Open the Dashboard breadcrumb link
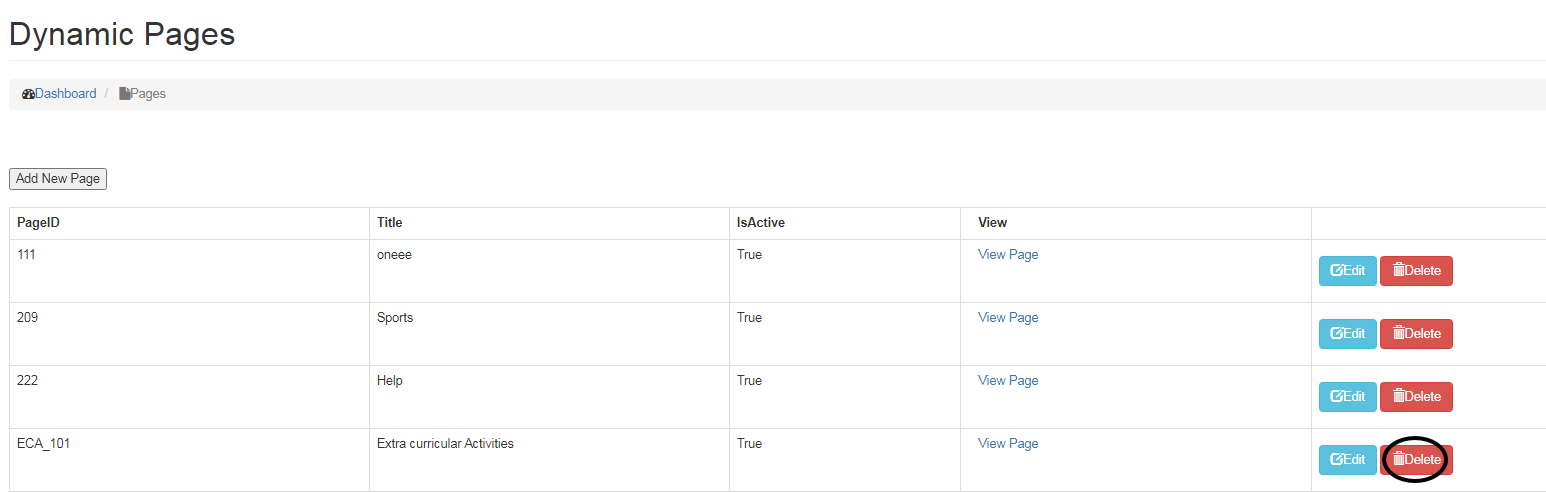The height and width of the screenshot is (493, 1546). 66,94
